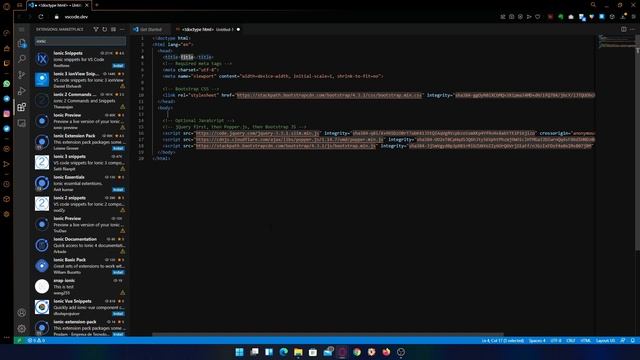Select the Ionic Vue Snippets extension thumbnail
The height and width of the screenshot is (360, 640).
[42, 307]
